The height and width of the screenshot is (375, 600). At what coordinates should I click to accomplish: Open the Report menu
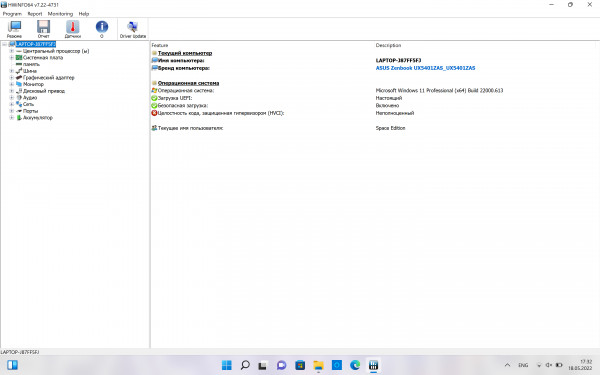point(35,14)
